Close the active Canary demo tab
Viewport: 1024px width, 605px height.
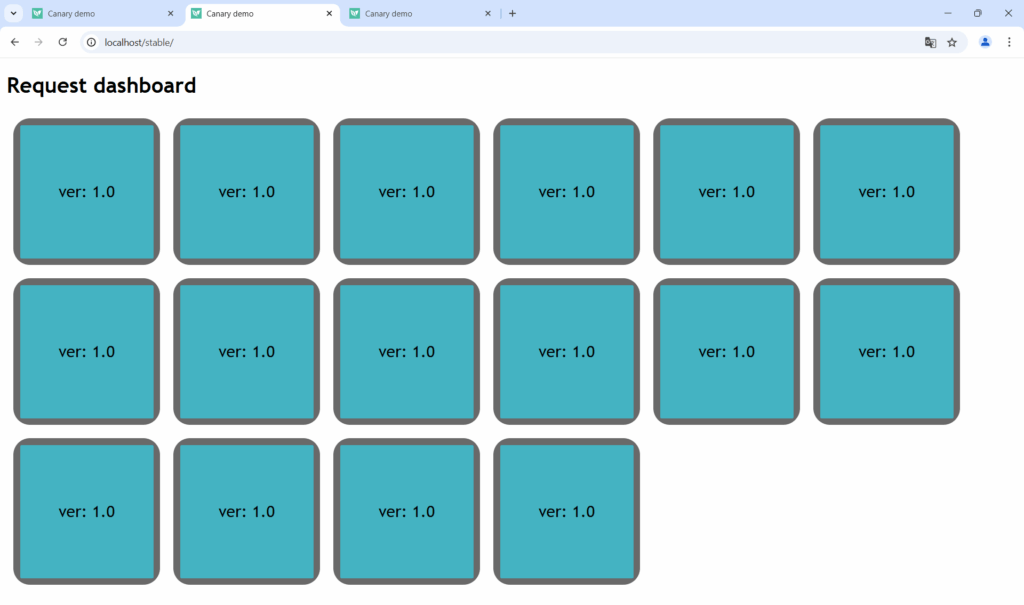click(x=329, y=14)
